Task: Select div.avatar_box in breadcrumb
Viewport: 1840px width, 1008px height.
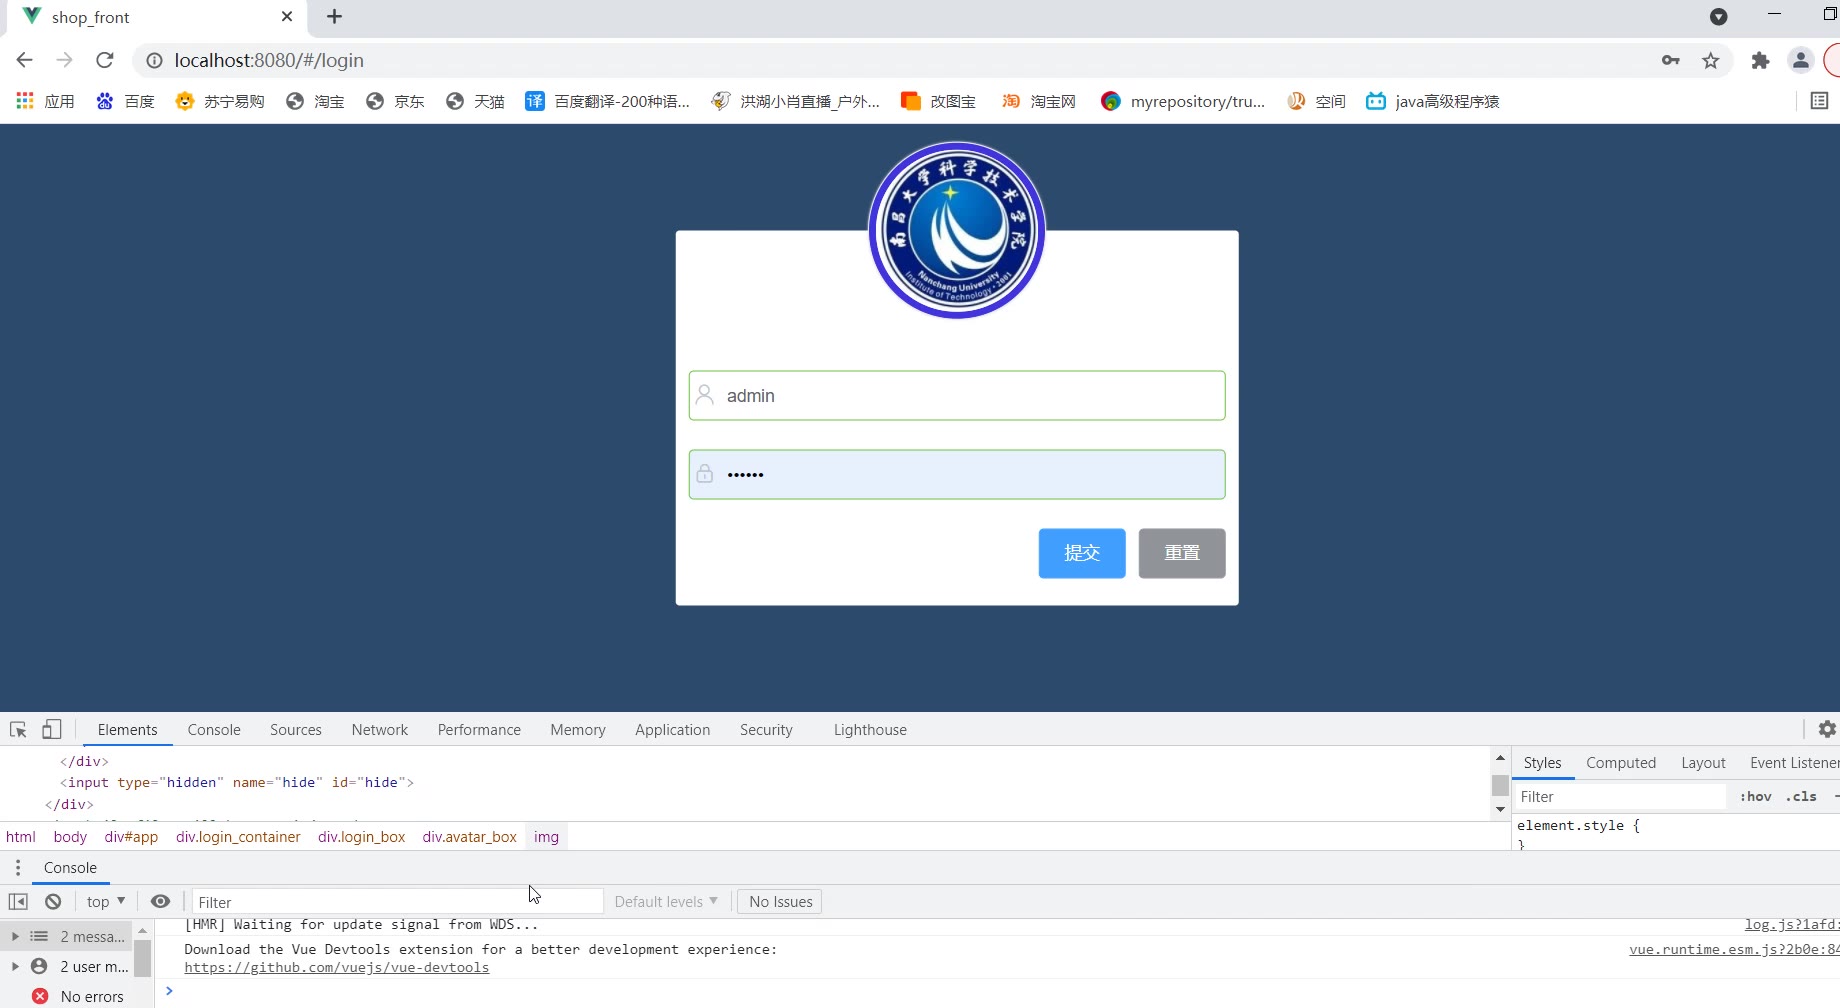Action: pyautogui.click(x=469, y=837)
